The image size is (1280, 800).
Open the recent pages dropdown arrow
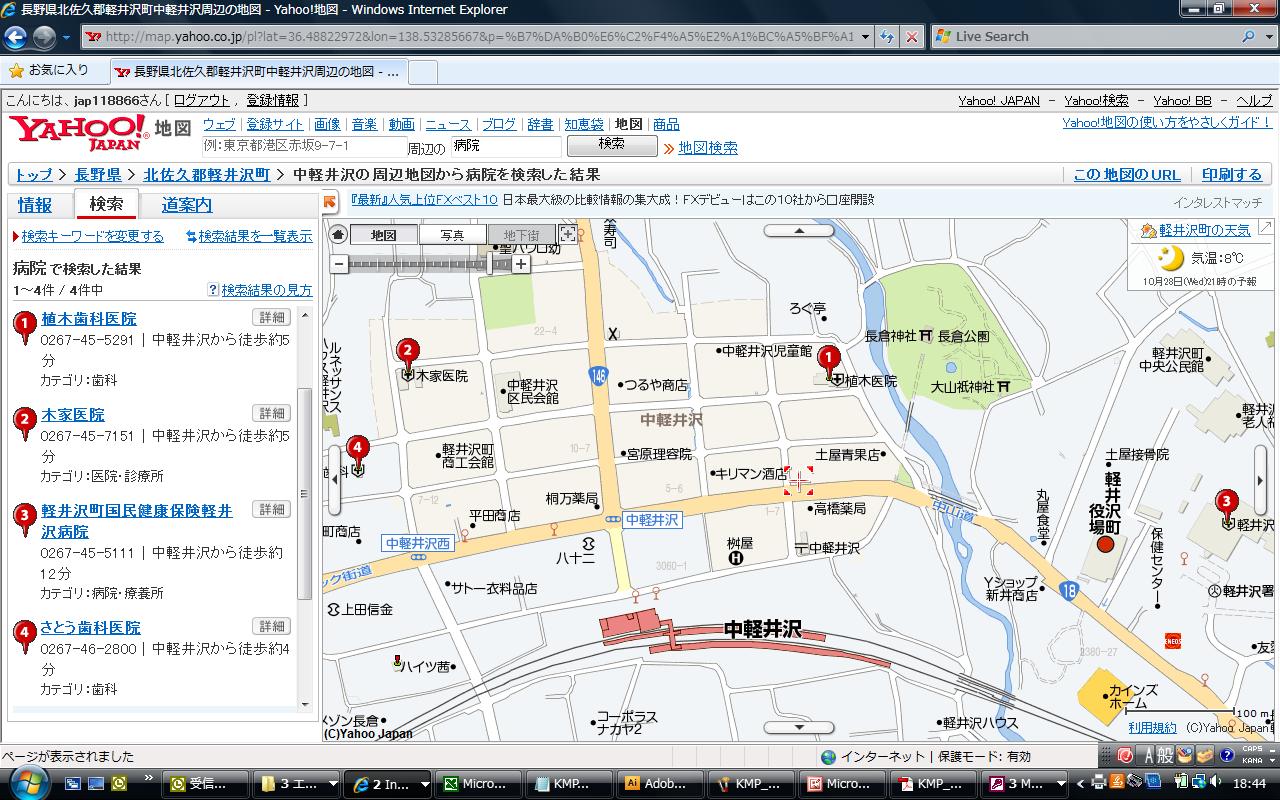66,37
